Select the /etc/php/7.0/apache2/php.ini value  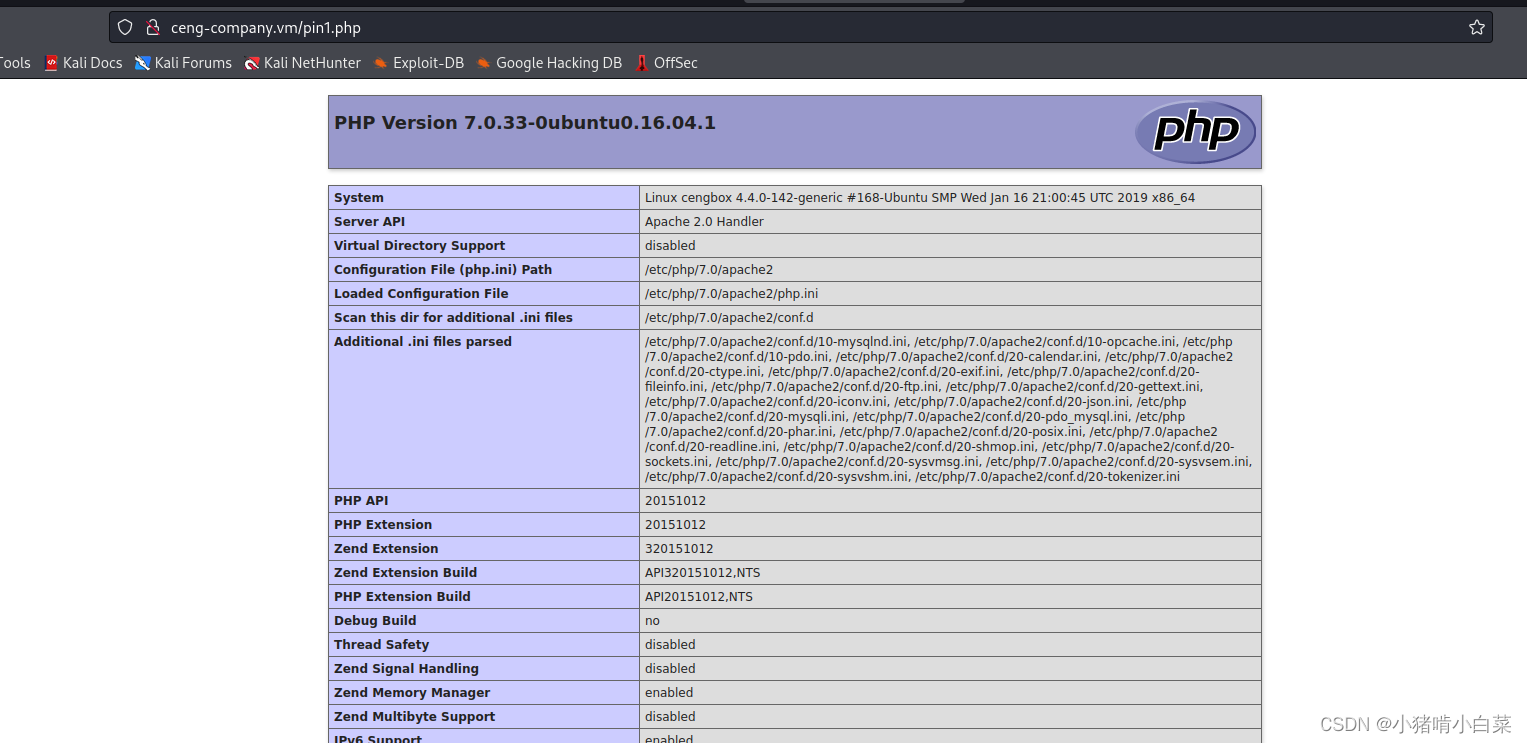[734, 294]
